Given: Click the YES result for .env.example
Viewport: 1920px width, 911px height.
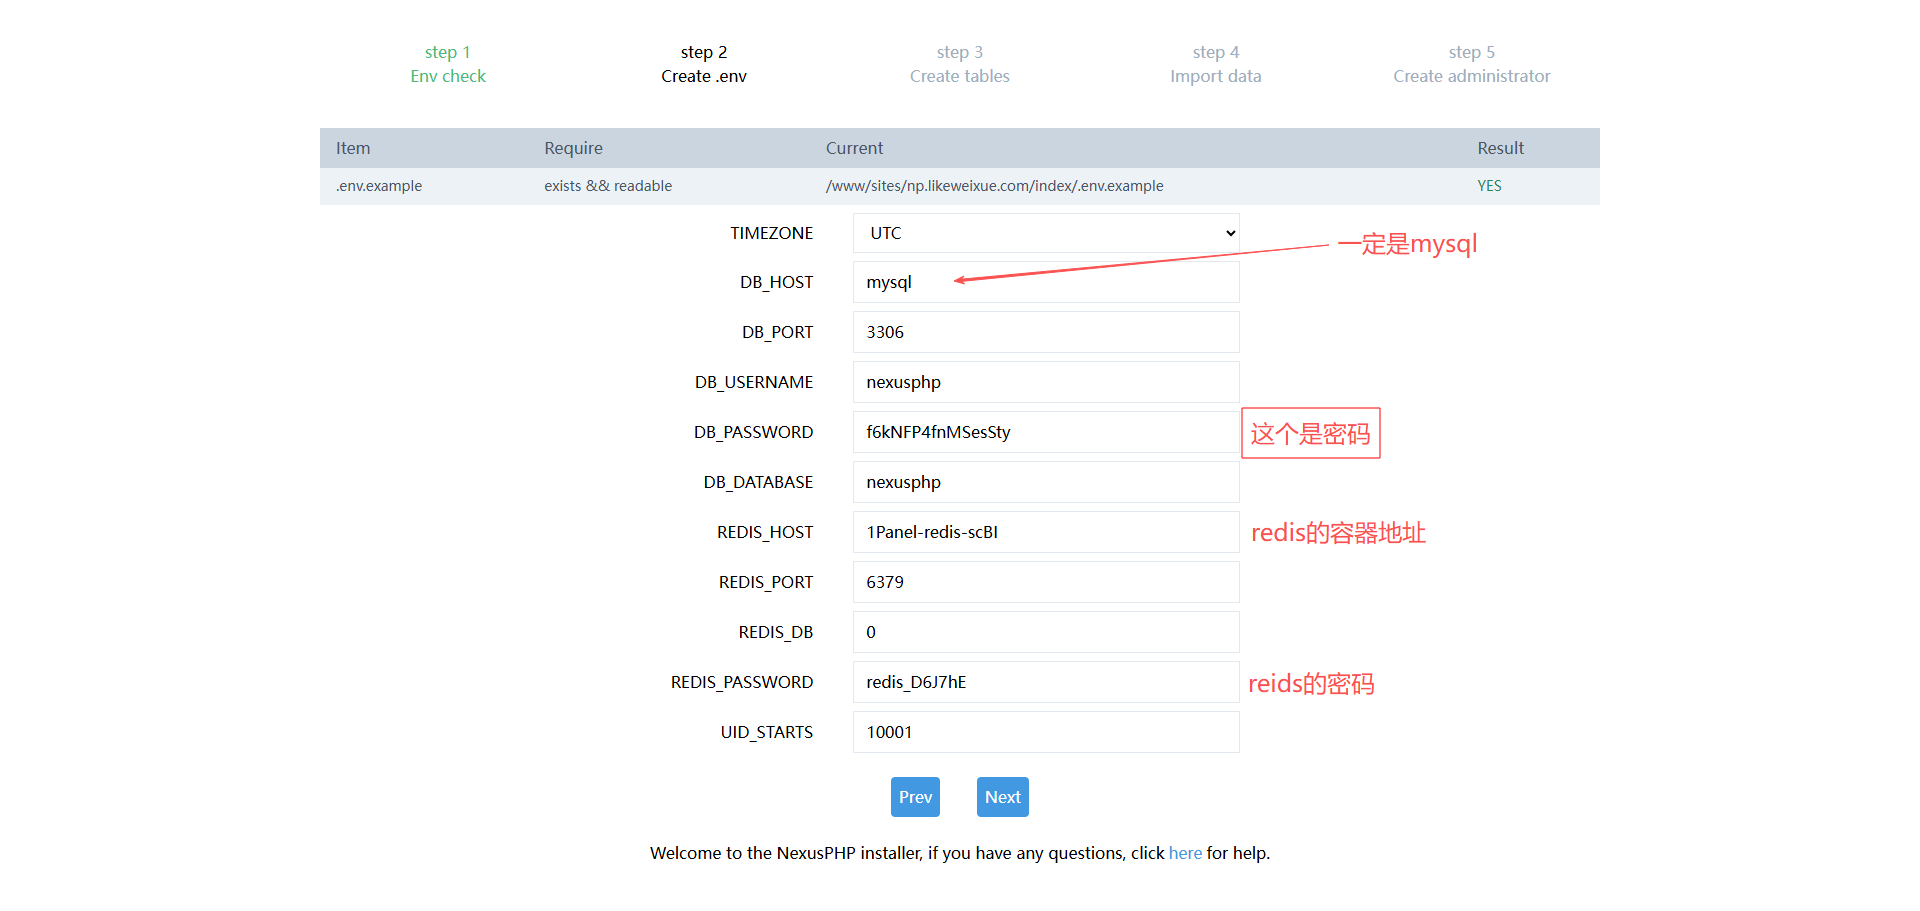Looking at the screenshot, I should pyautogui.click(x=1489, y=186).
